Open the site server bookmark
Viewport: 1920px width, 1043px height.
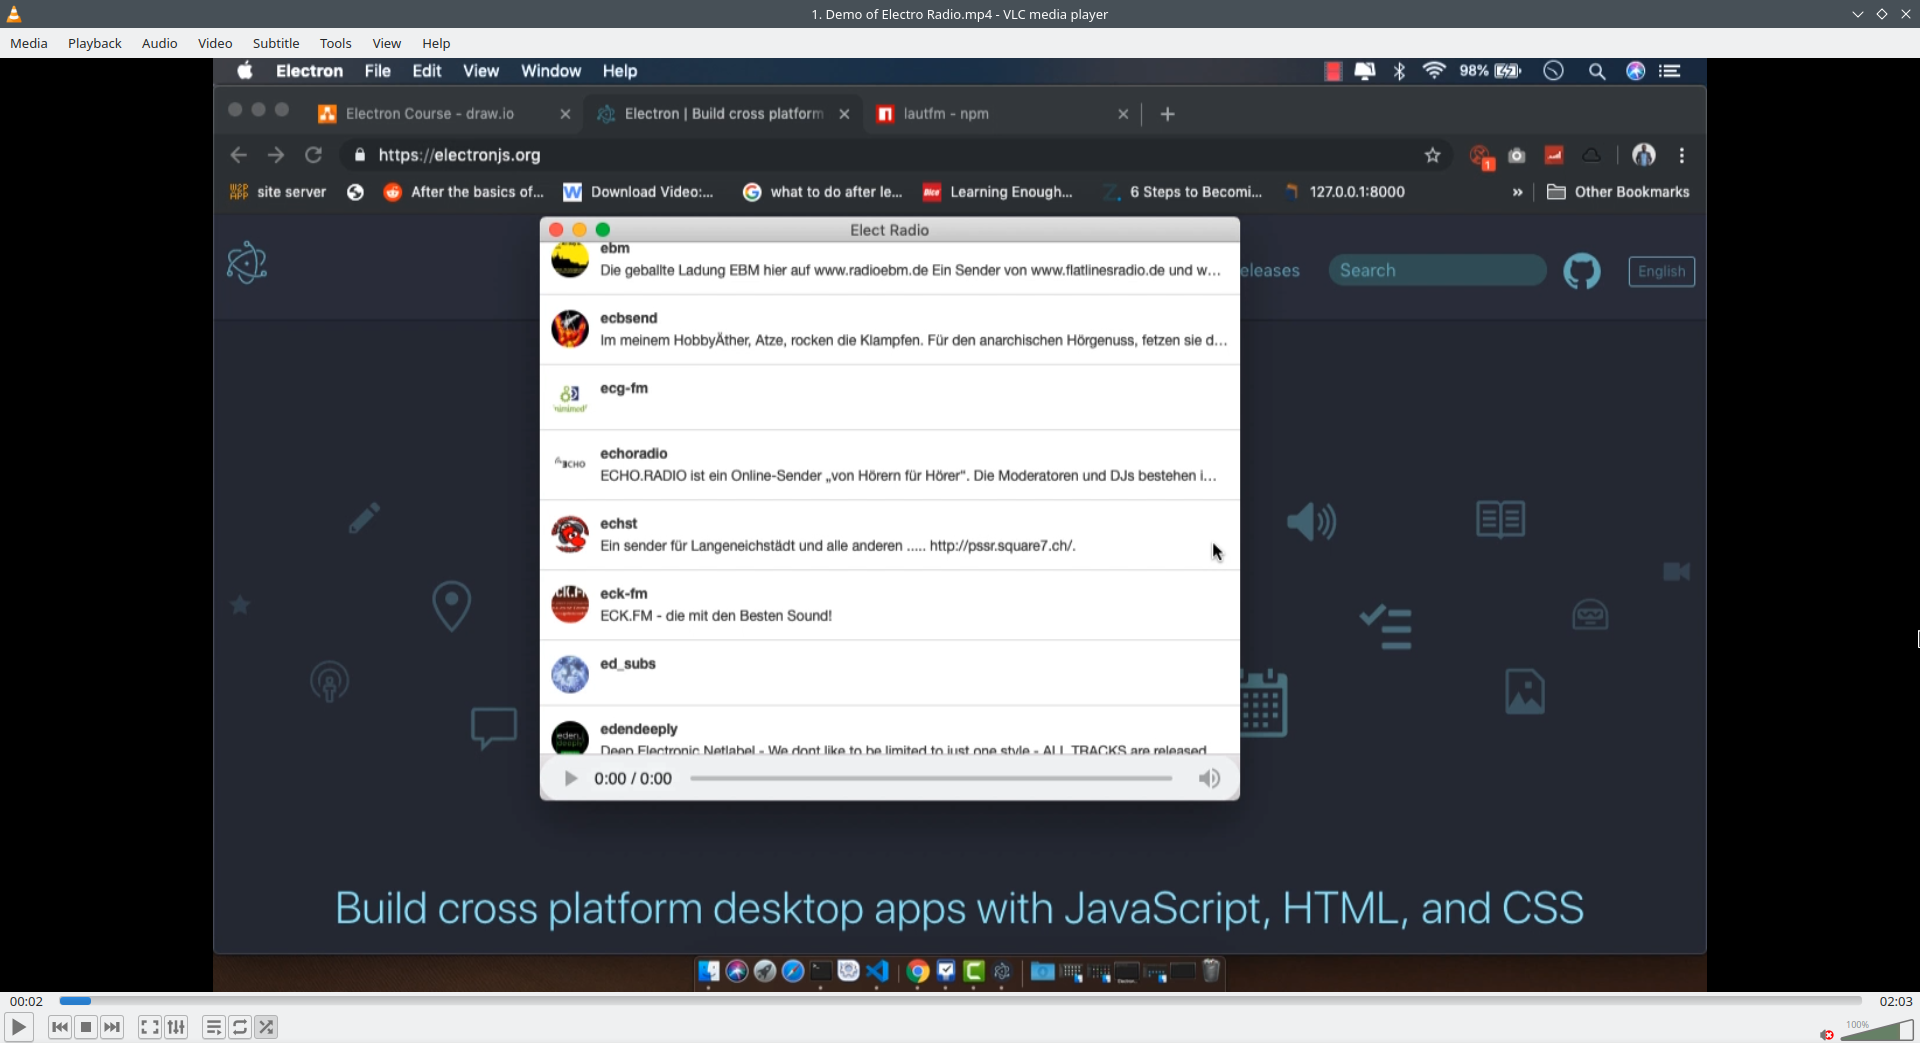pos(278,192)
